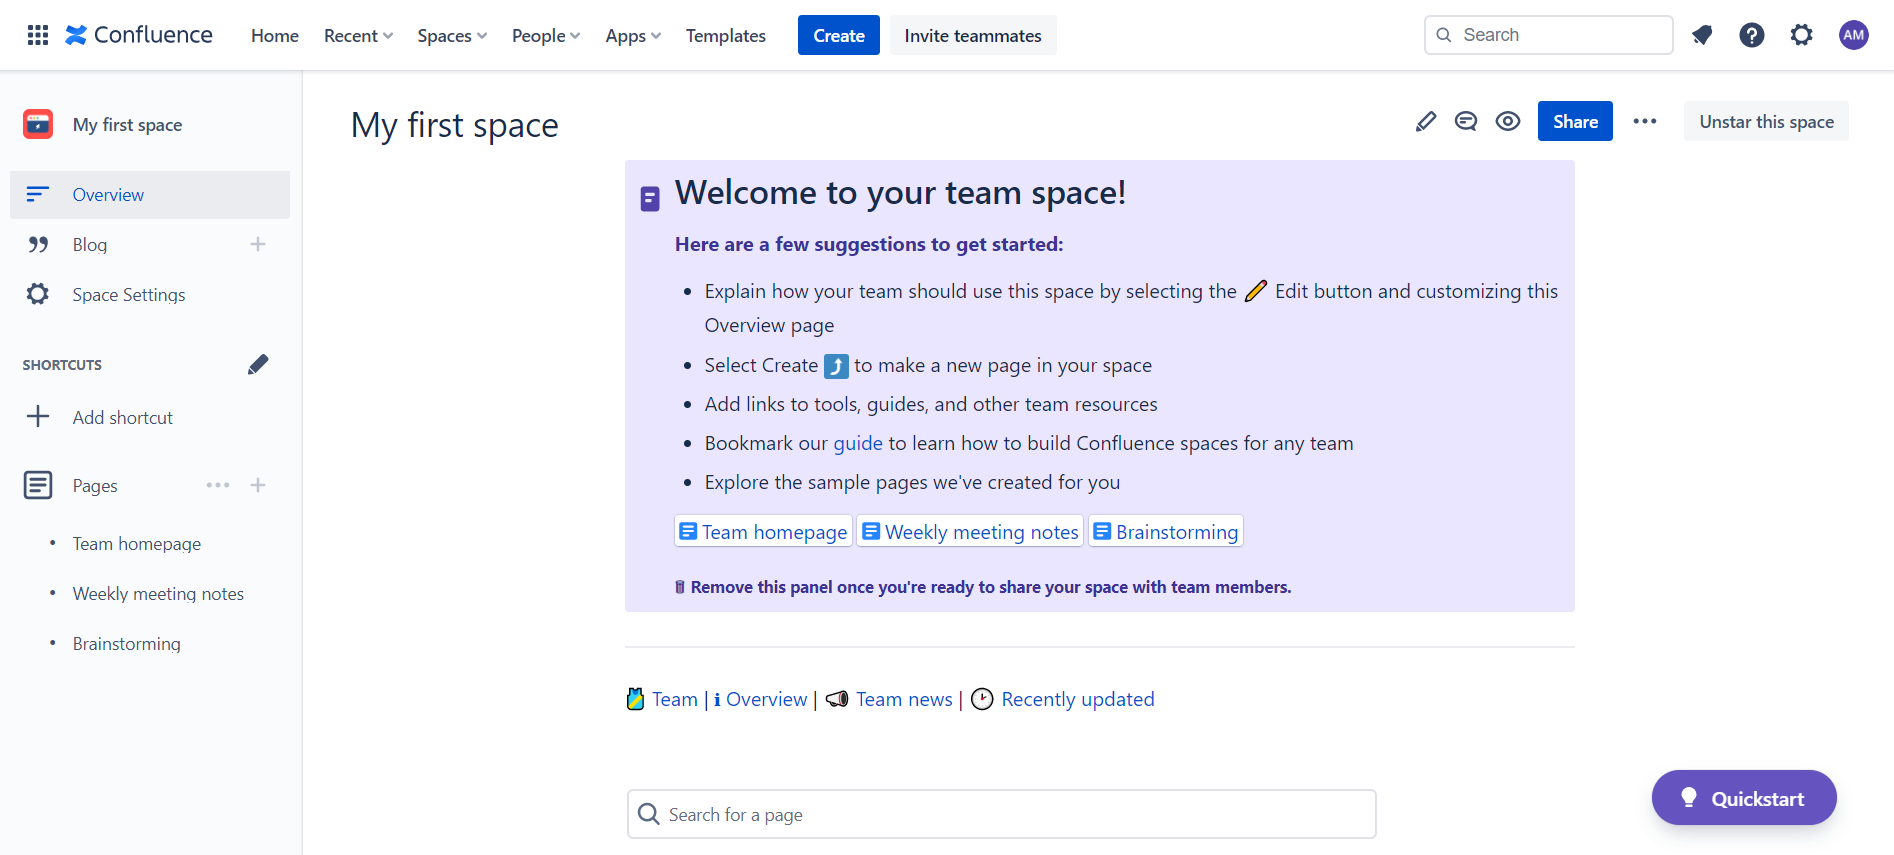This screenshot has height=855, width=1894.
Task: Toggle the watch eye icon
Action: (1508, 121)
